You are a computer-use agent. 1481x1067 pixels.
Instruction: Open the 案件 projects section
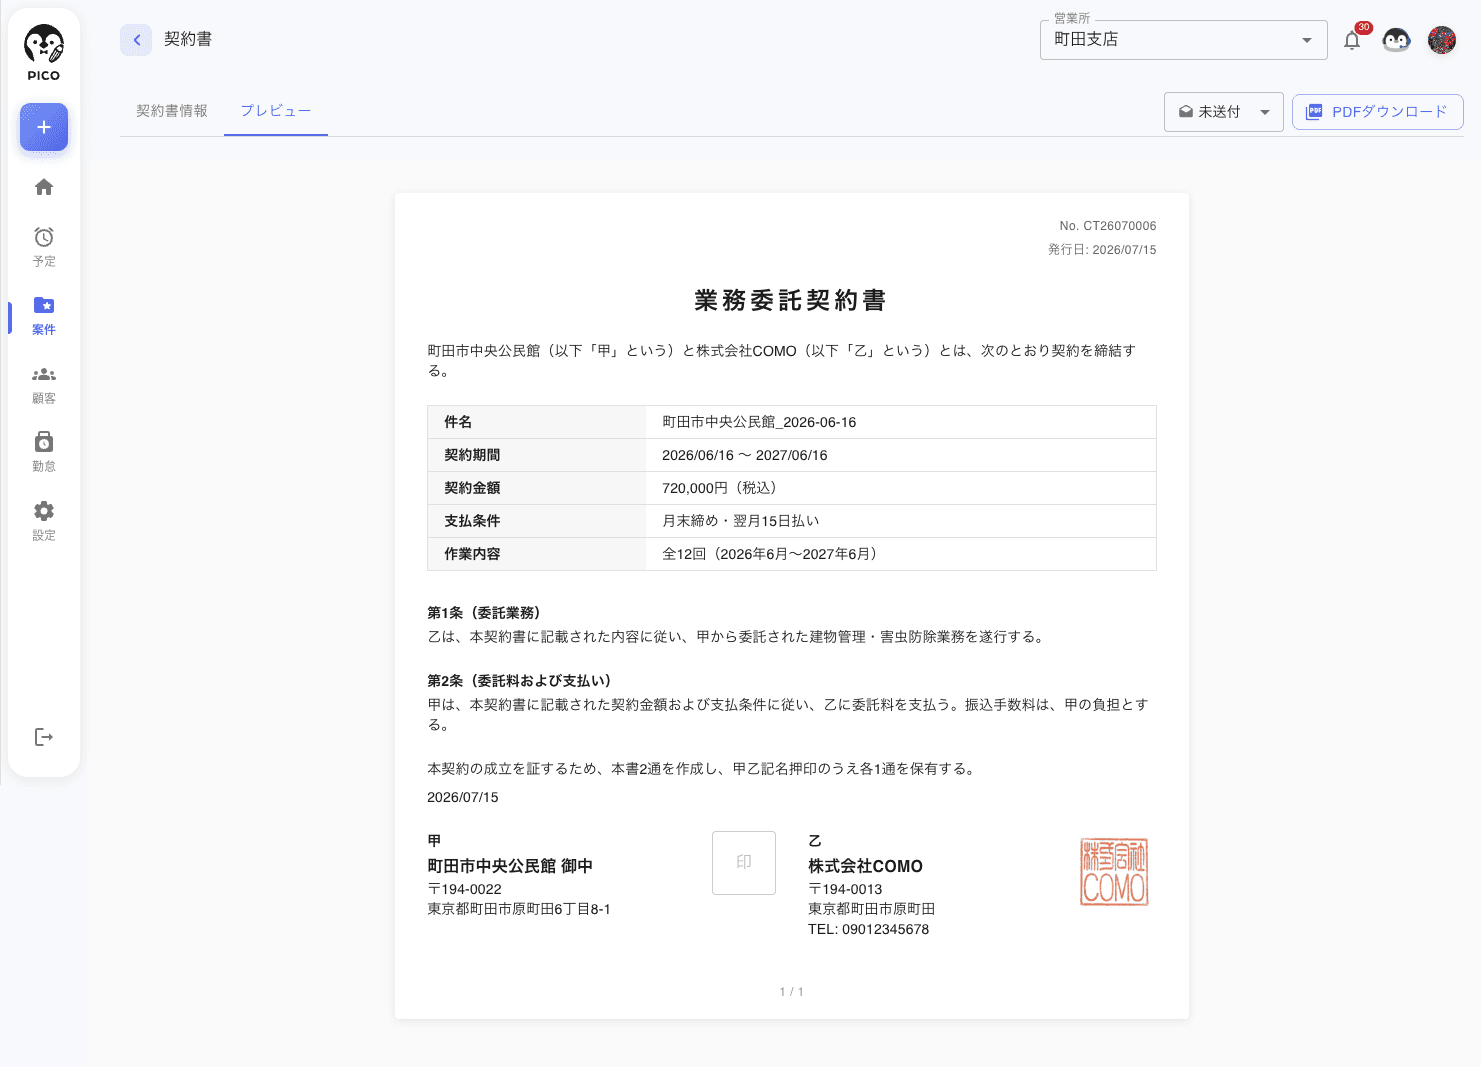[44, 315]
